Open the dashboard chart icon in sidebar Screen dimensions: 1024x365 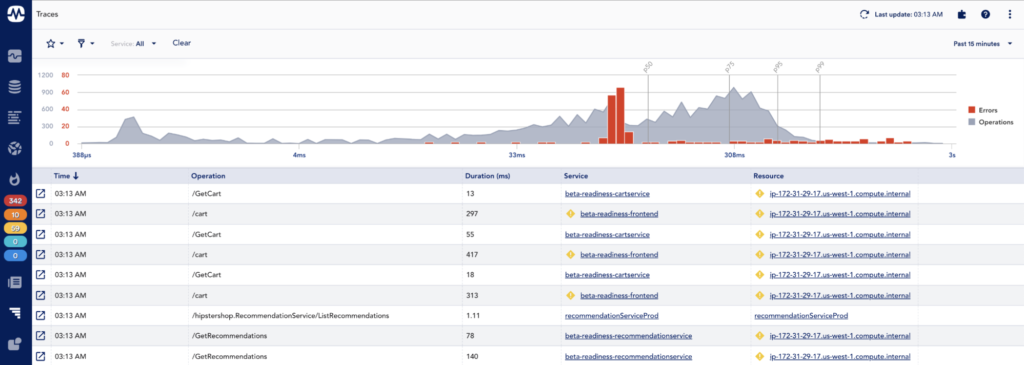15,56
